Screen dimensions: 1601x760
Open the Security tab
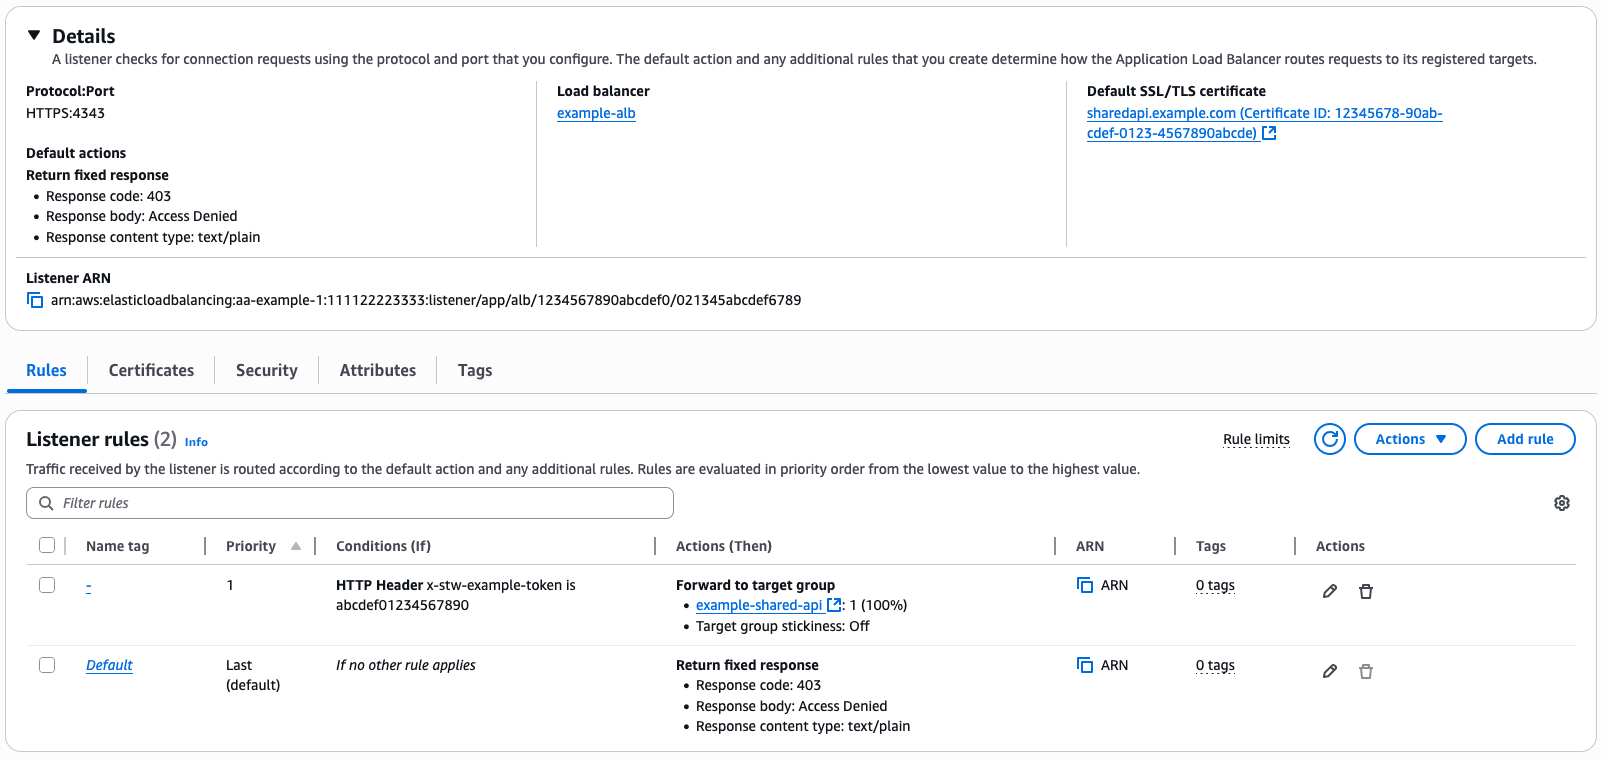click(x=266, y=370)
